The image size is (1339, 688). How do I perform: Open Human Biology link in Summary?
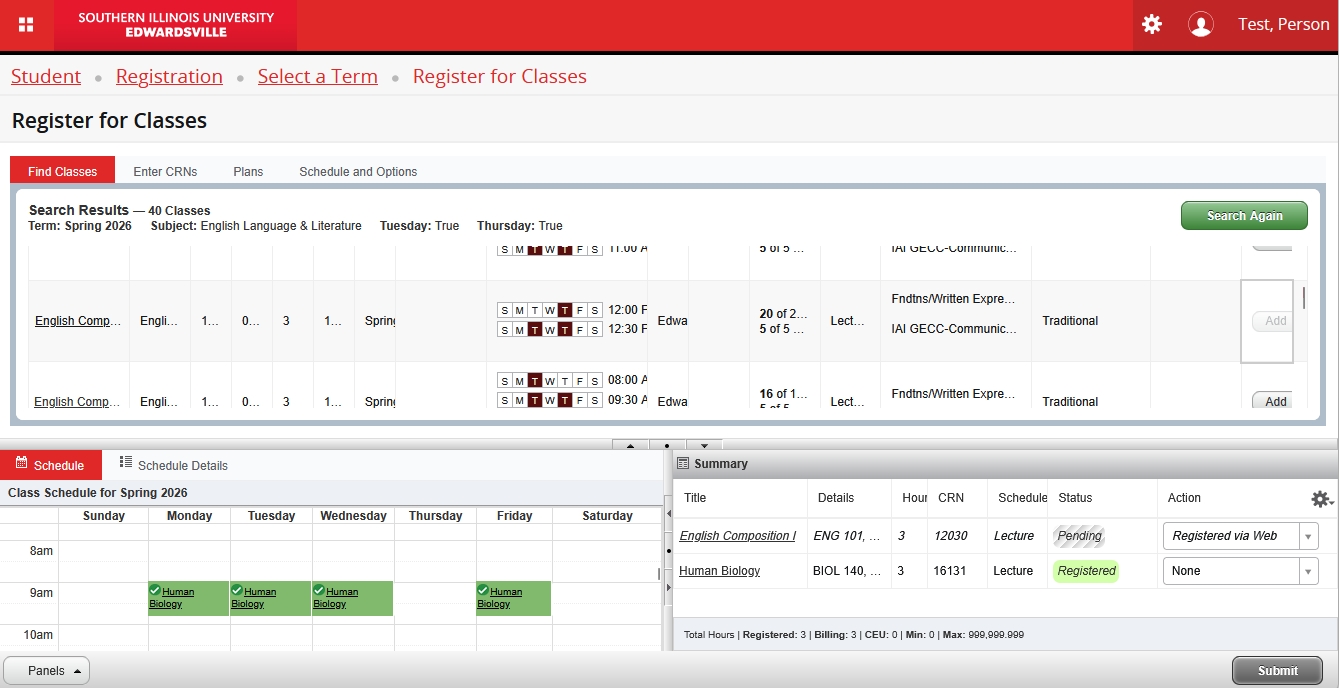tap(719, 571)
